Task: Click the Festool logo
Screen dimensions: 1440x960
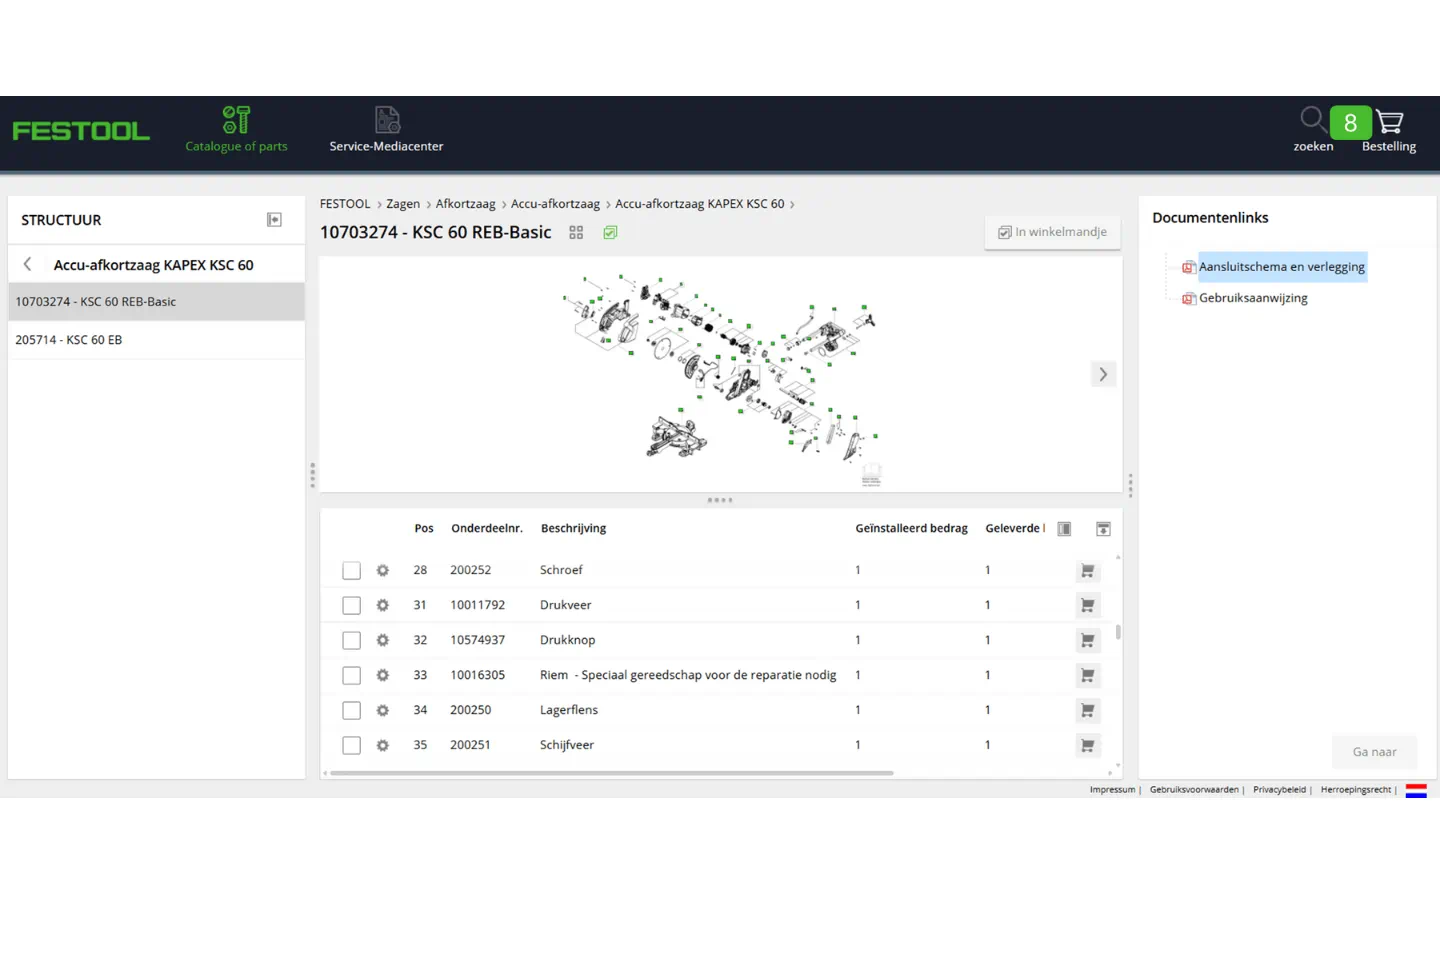Action: [81, 131]
